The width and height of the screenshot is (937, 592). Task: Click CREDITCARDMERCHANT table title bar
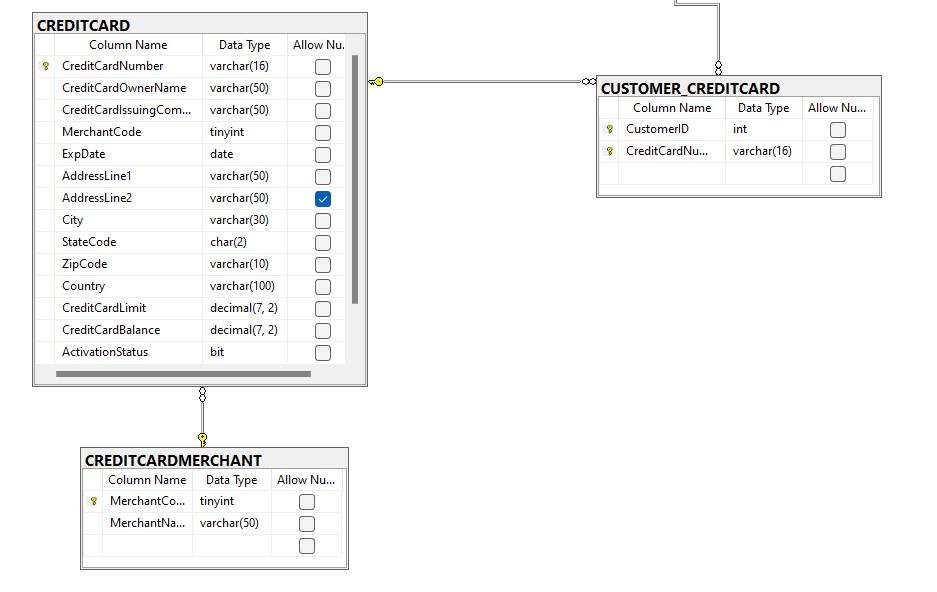pyautogui.click(x=215, y=460)
